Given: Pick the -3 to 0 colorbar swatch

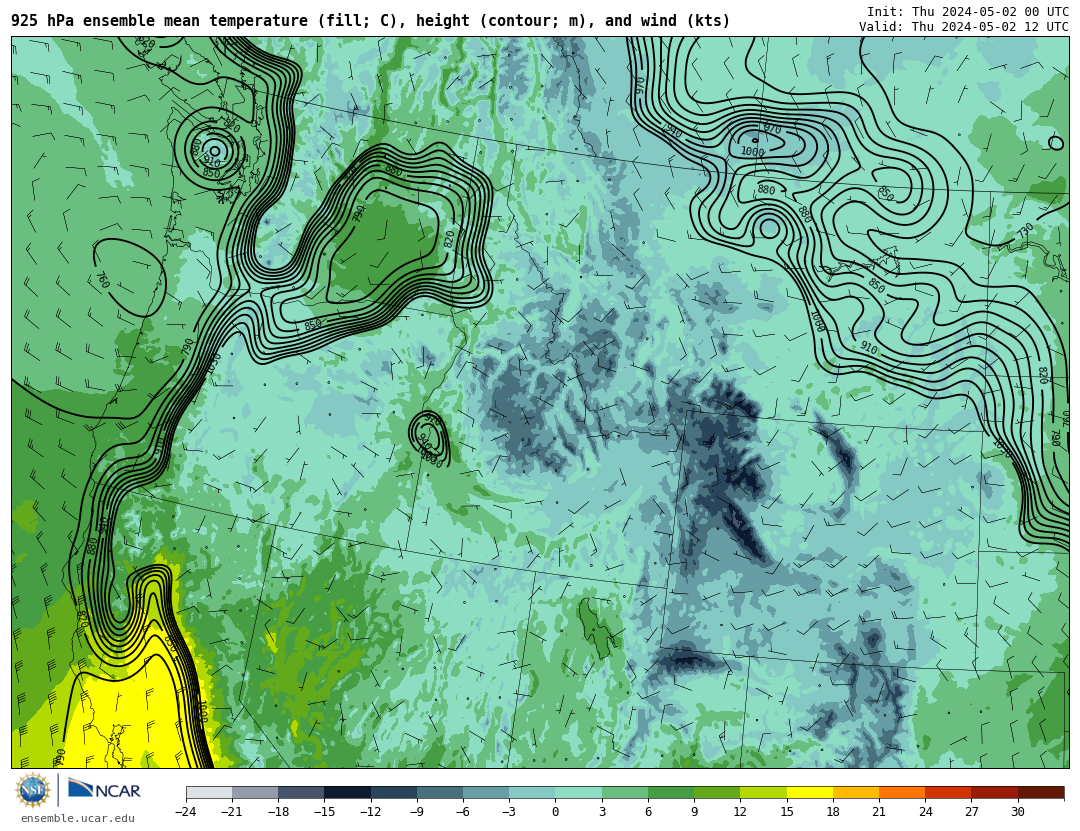Looking at the screenshot, I should 532,793.
